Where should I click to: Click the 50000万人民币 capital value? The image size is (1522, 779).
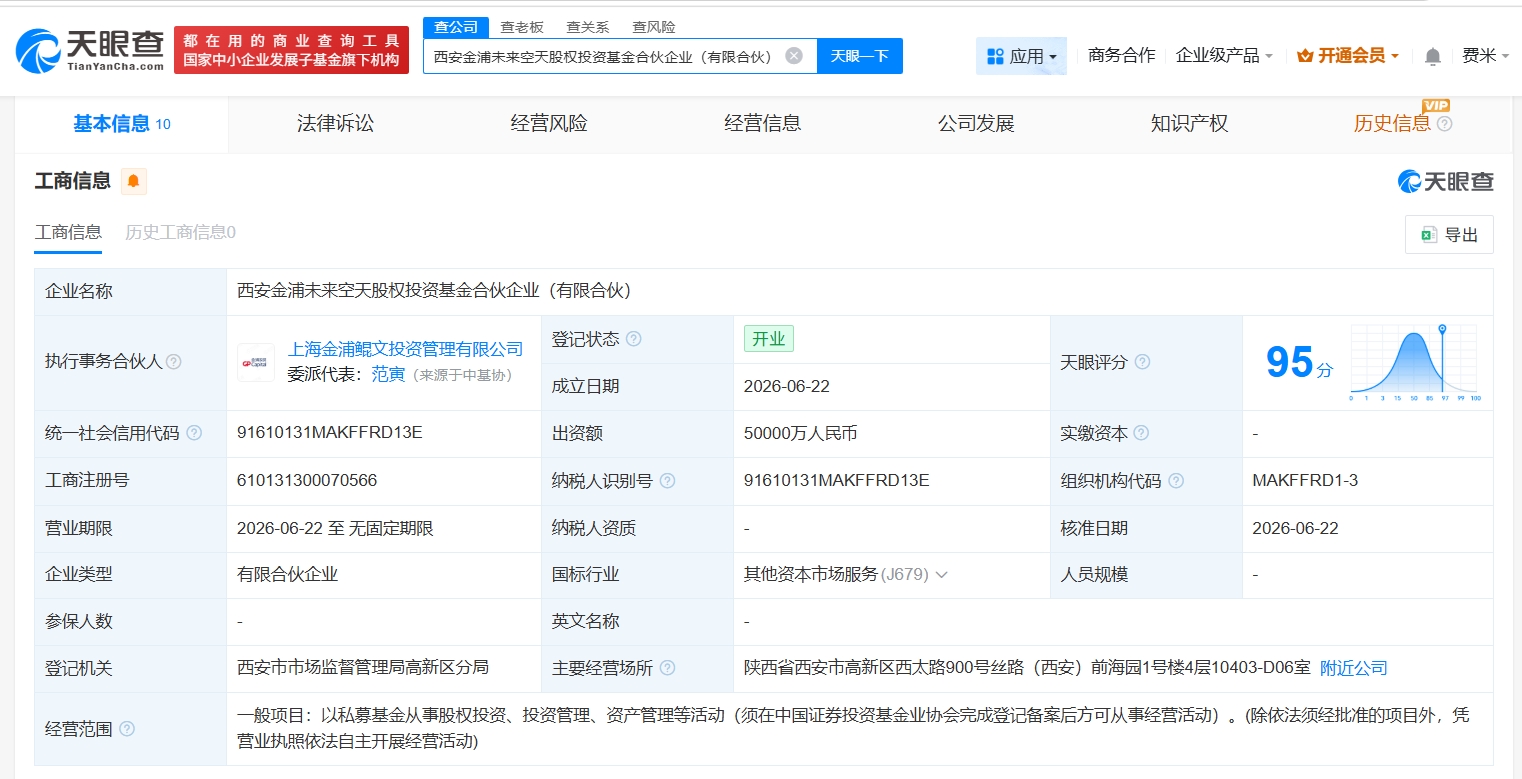tap(800, 434)
